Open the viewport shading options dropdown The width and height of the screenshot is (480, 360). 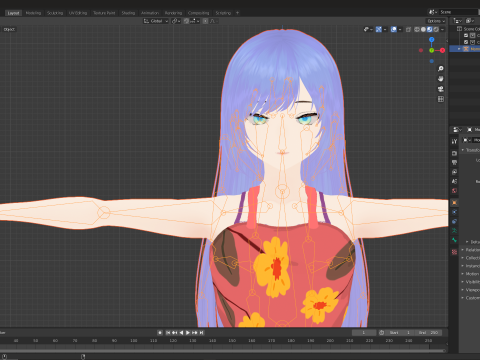442,29
